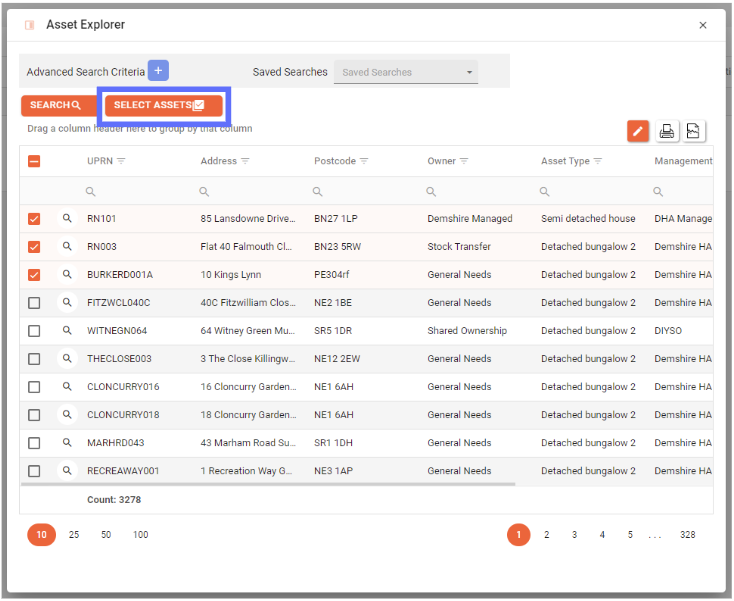View details icon for WITNEGN064 row
The height and width of the screenshot is (601, 734).
point(67,330)
